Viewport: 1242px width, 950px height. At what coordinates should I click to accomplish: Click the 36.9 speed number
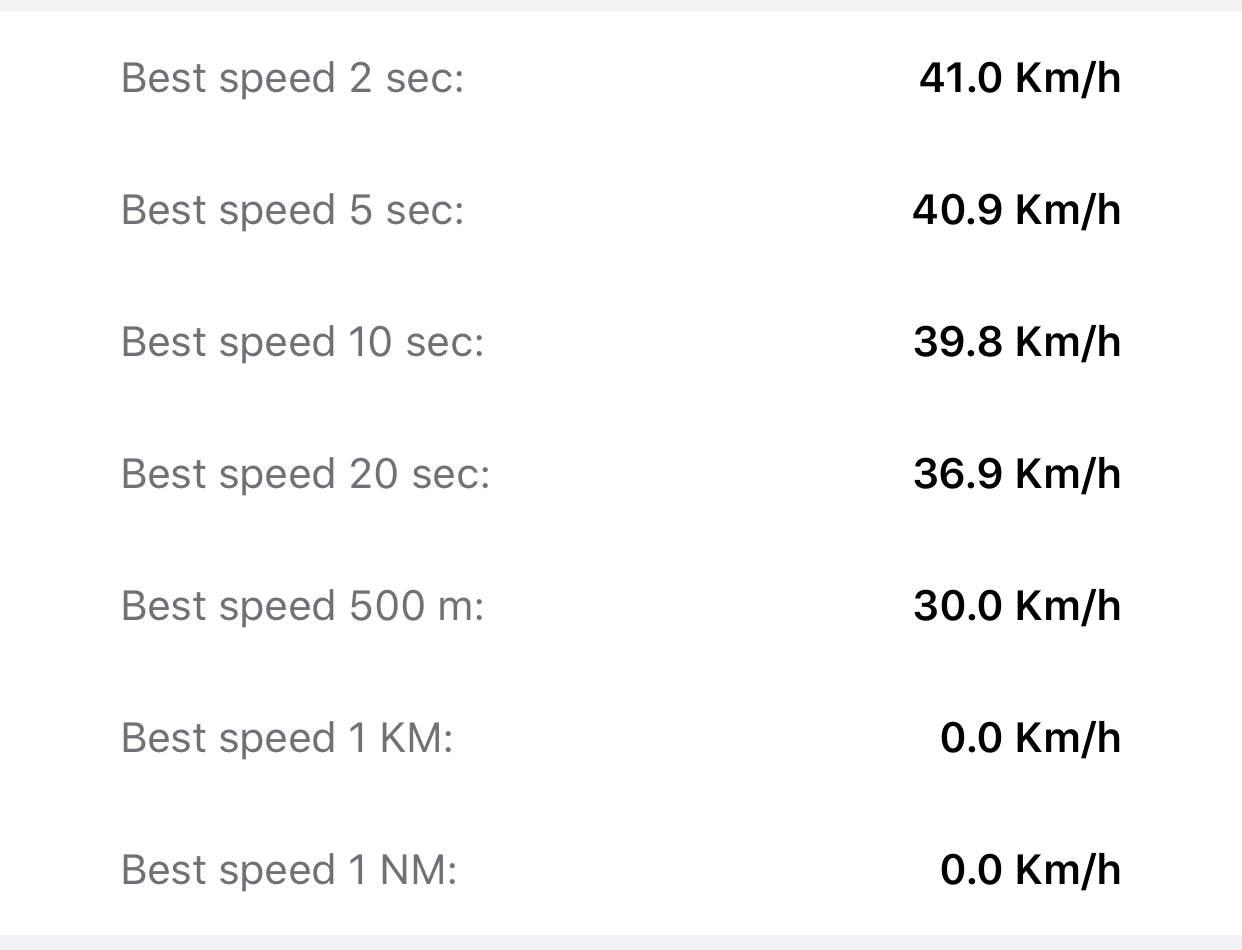click(957, 474)
